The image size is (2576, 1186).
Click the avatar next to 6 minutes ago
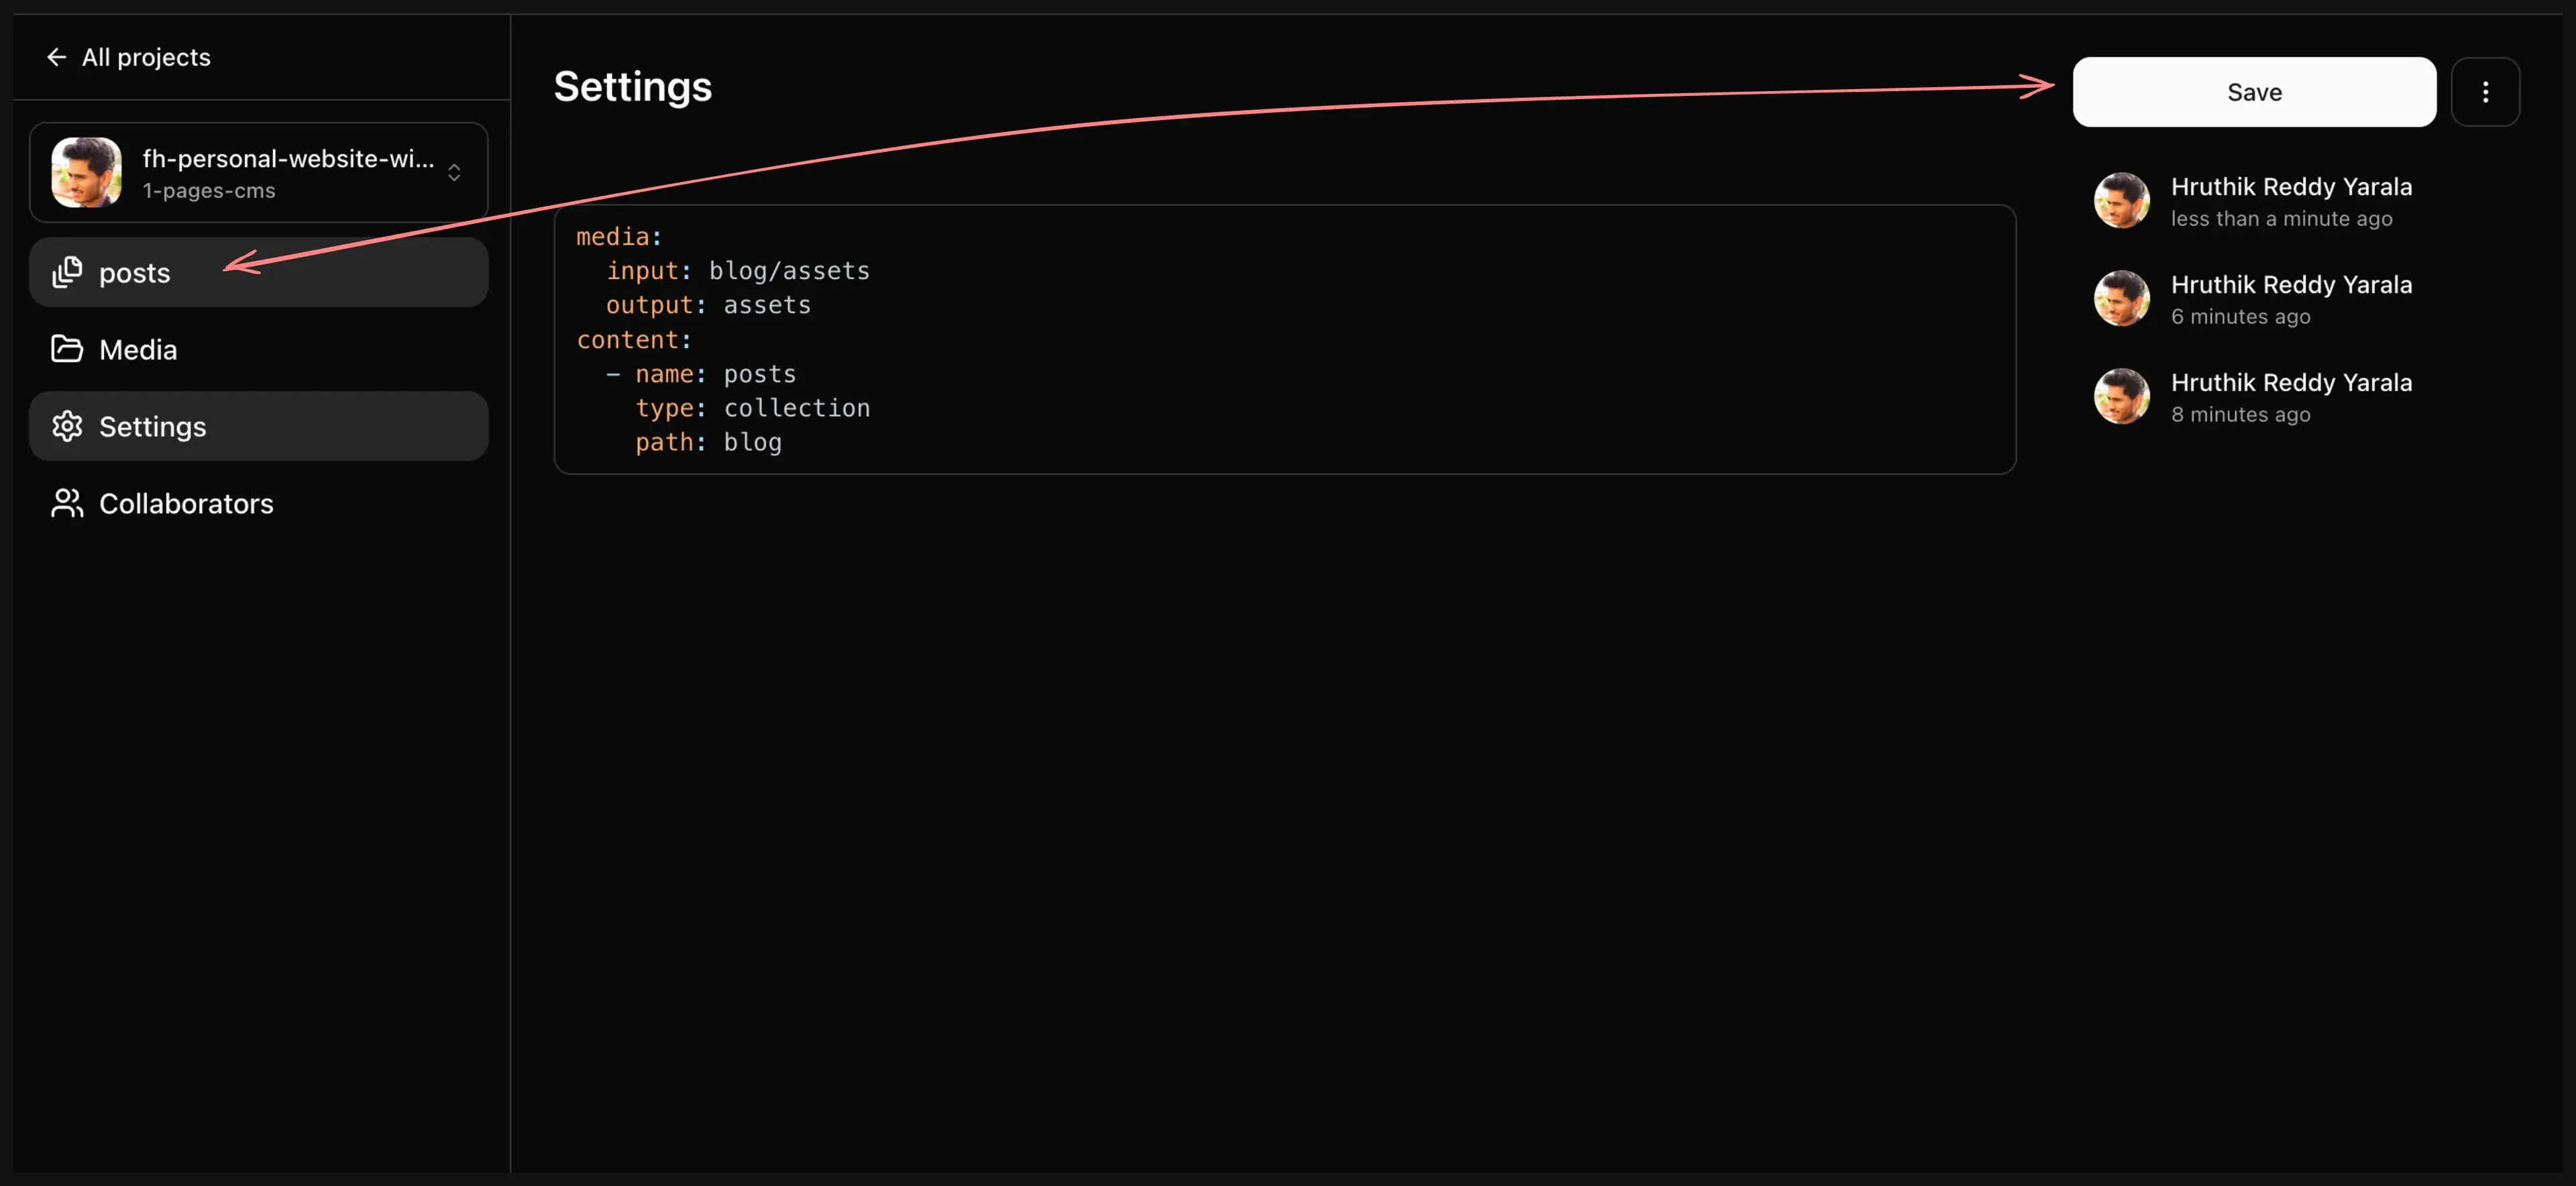click(2121, 298)
